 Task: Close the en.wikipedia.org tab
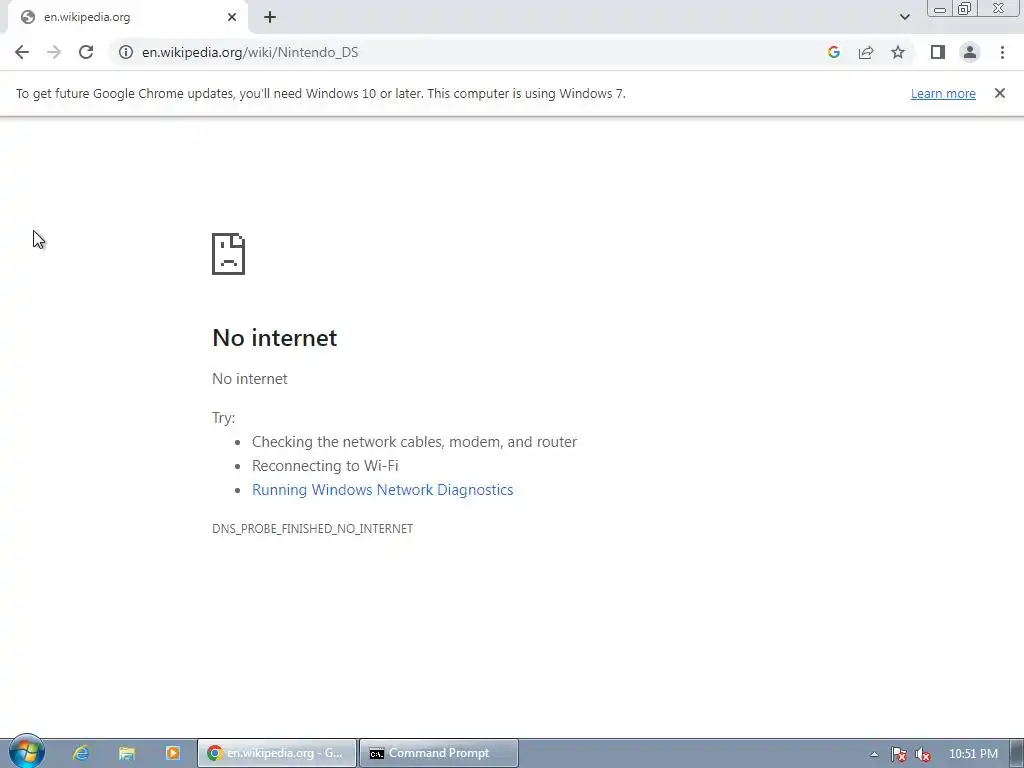[232, 18]
